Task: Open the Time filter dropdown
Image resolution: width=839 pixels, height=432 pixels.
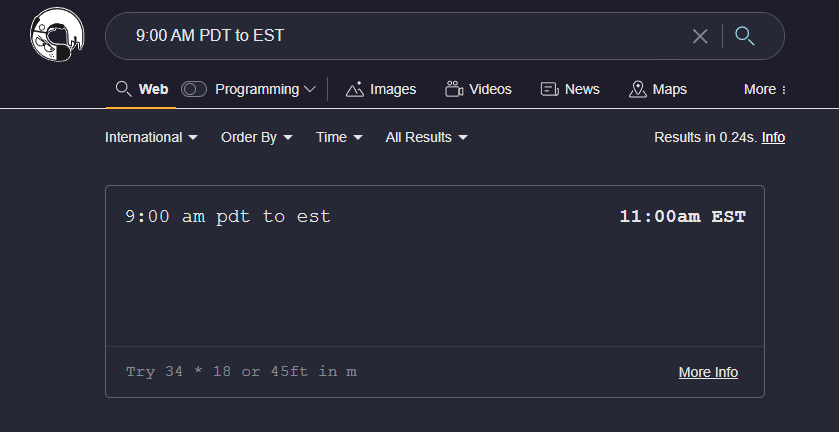Action: (339, 137)
